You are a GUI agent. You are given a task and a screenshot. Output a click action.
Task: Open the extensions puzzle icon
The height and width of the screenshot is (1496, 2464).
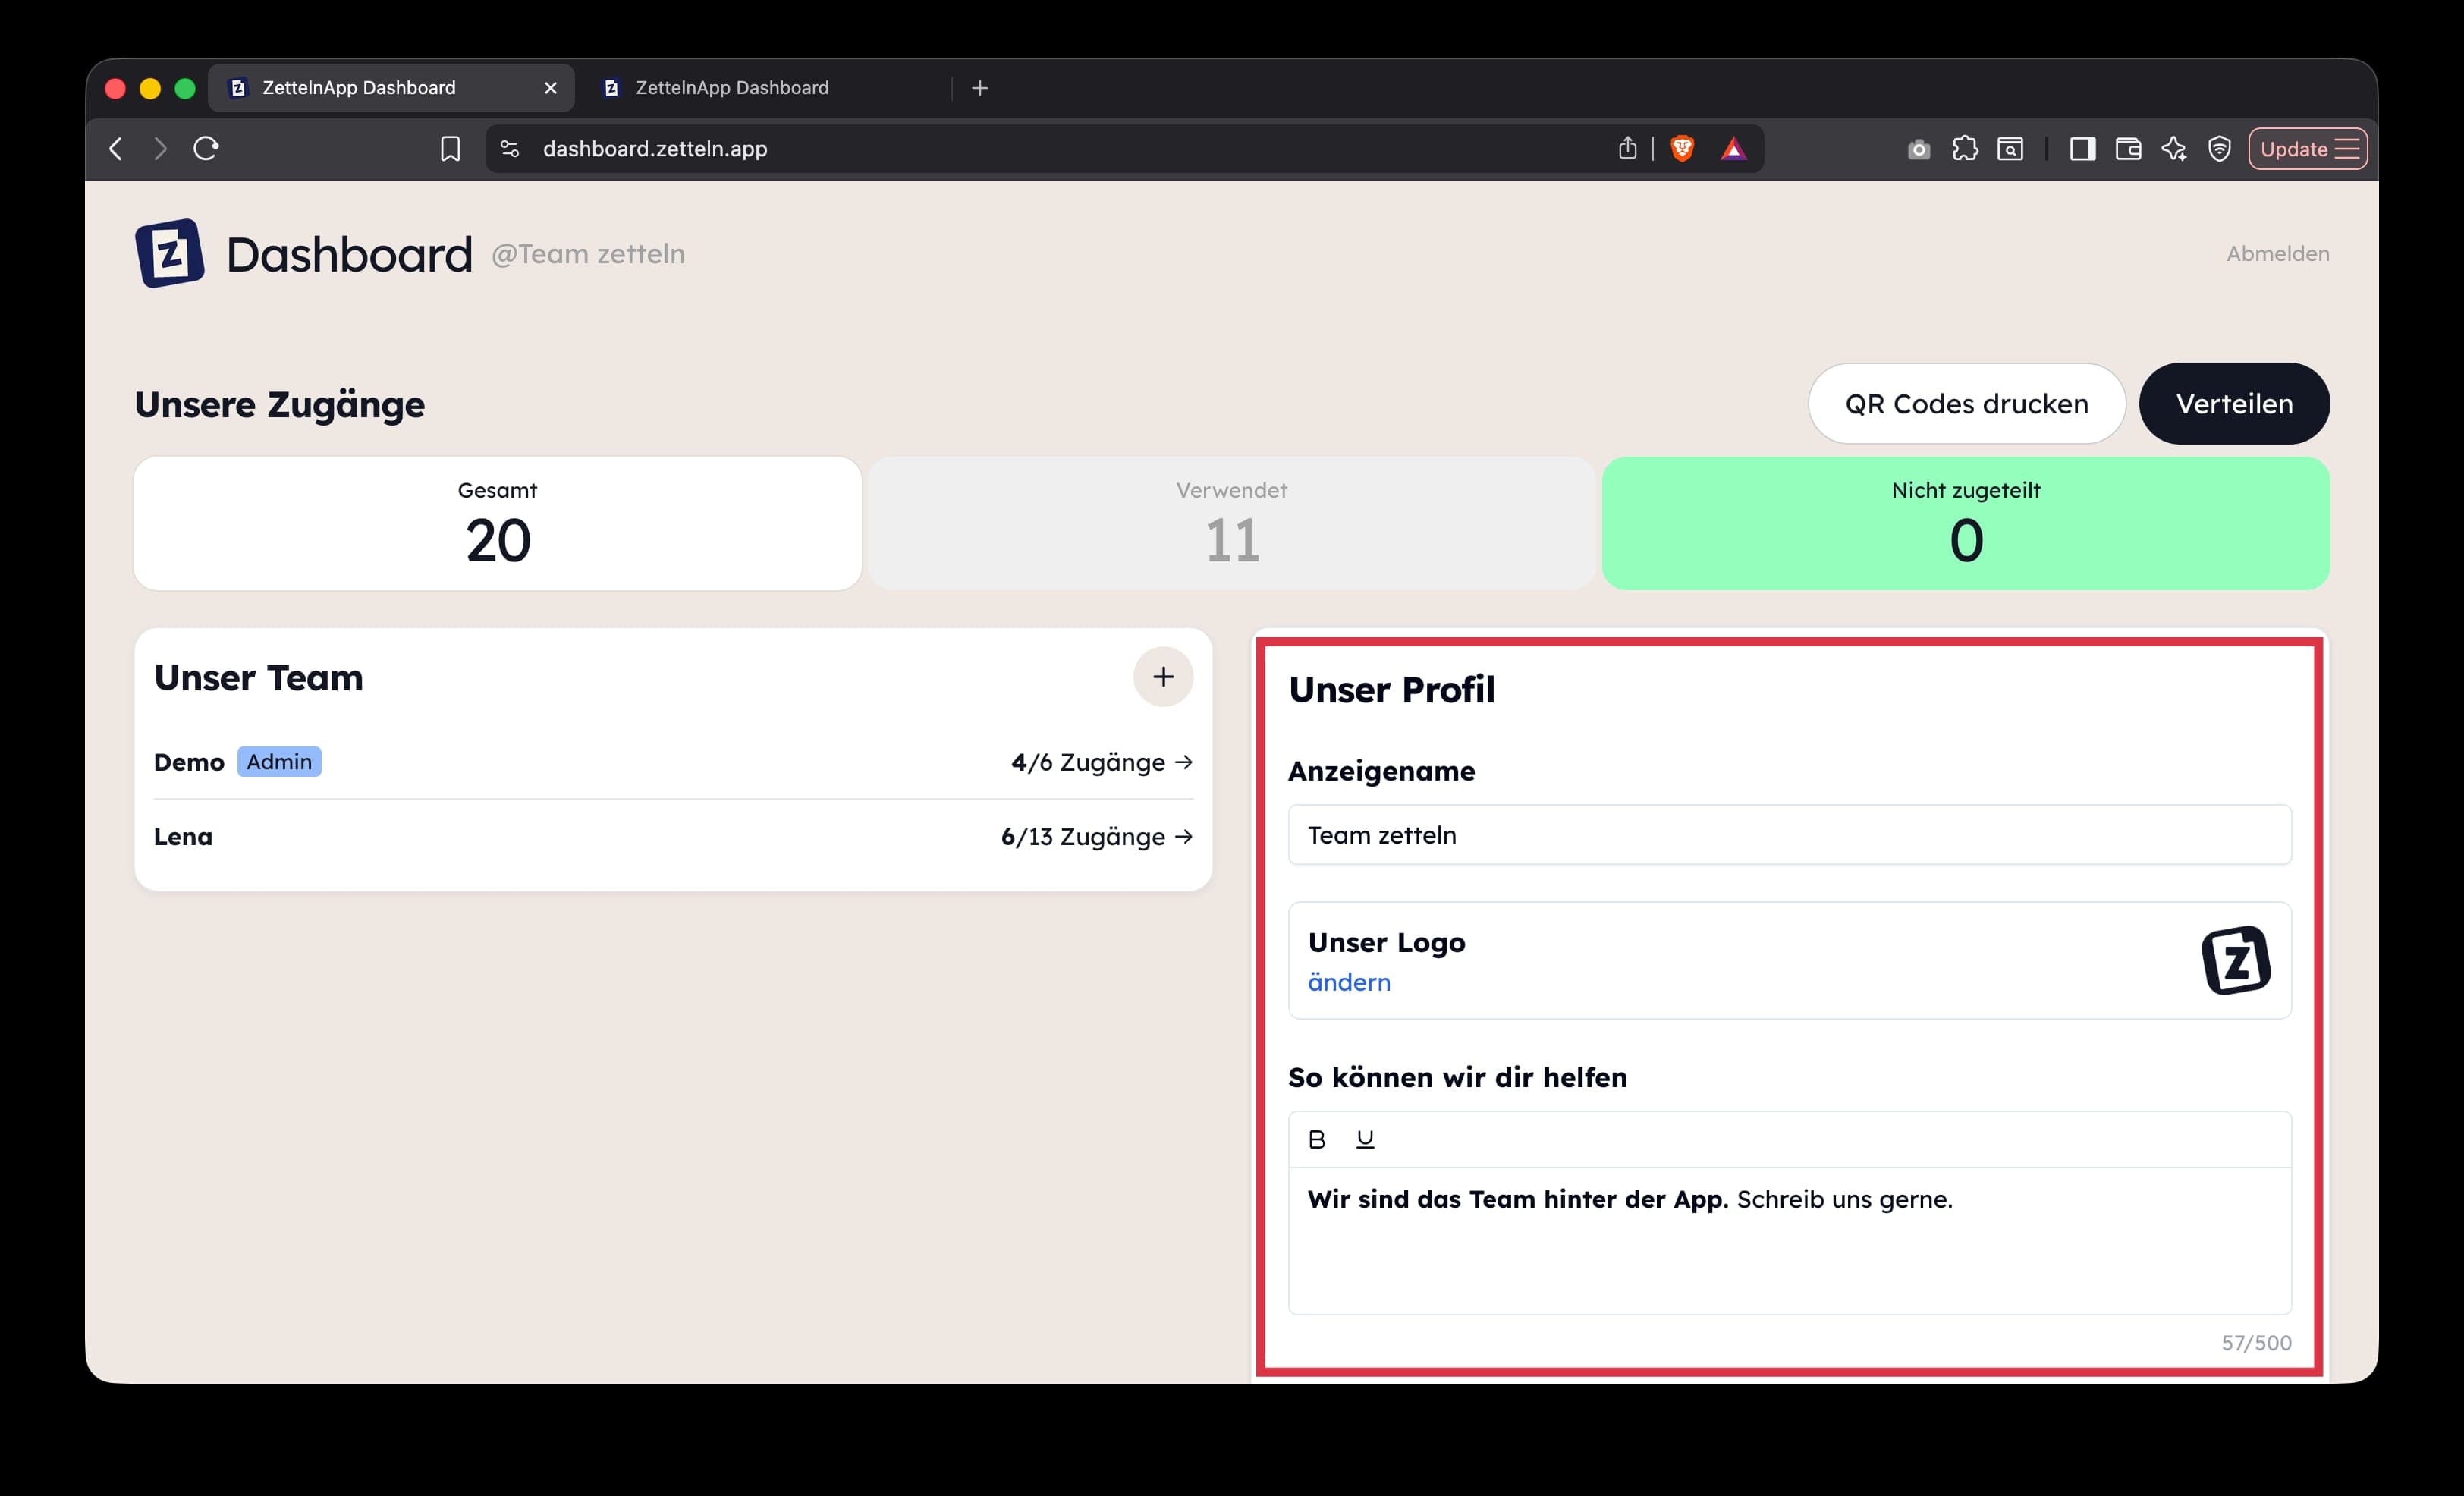click(x=1965, y=149)
